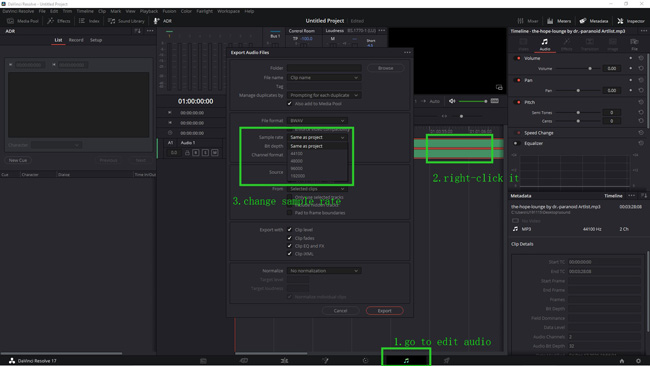
Task: Toggle Clip level export checkbox
Action: click(289, 230)
